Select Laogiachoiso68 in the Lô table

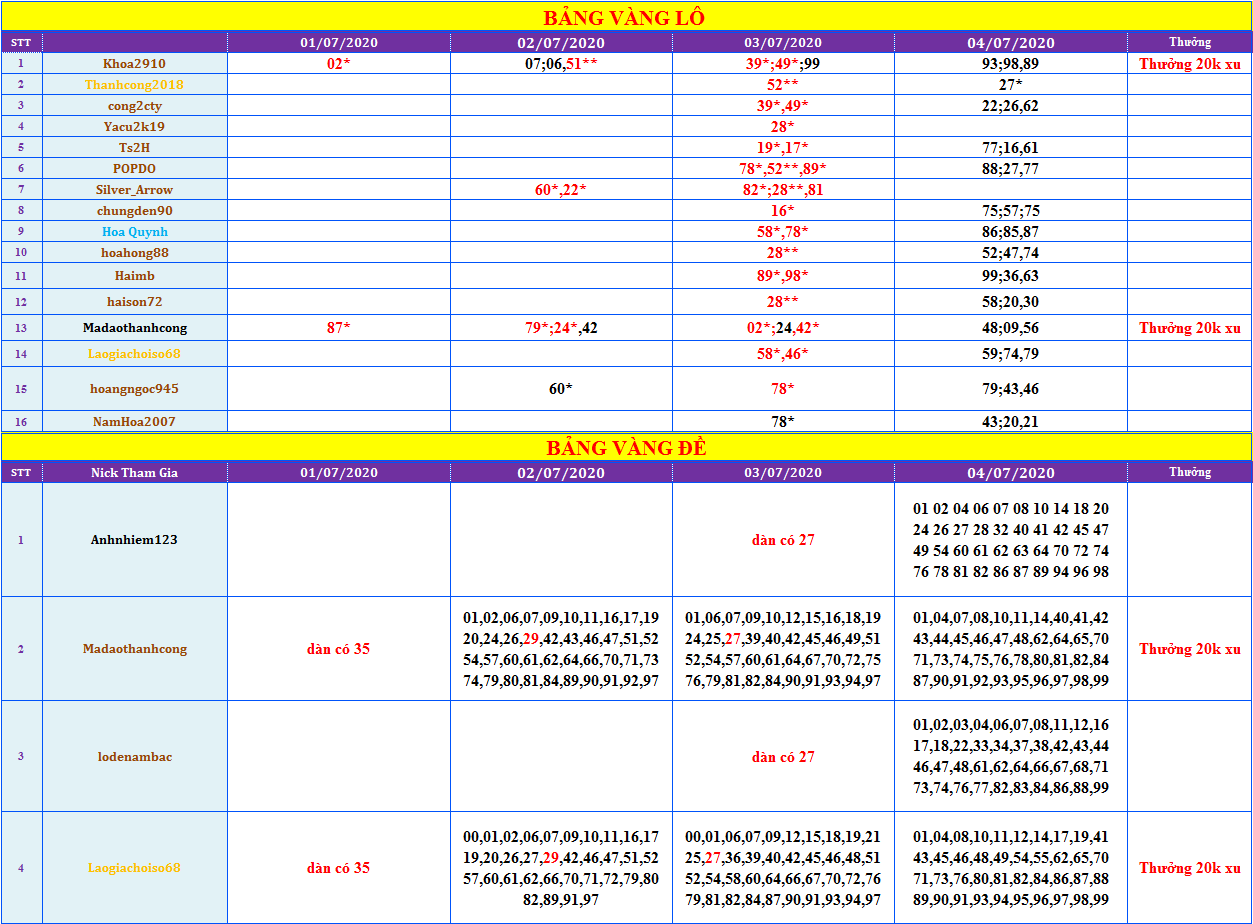point(134,354)
